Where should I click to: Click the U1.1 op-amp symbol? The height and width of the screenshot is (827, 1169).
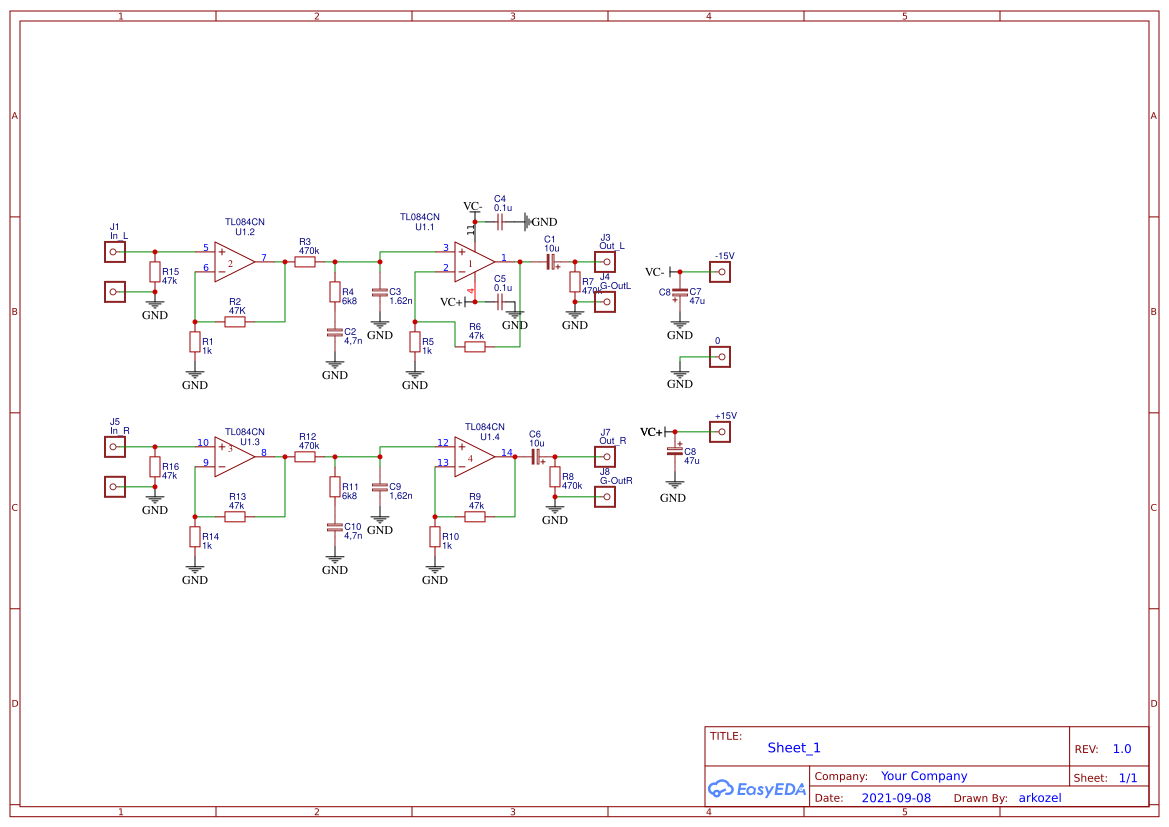pyautogui.click(x=474, y=262)
